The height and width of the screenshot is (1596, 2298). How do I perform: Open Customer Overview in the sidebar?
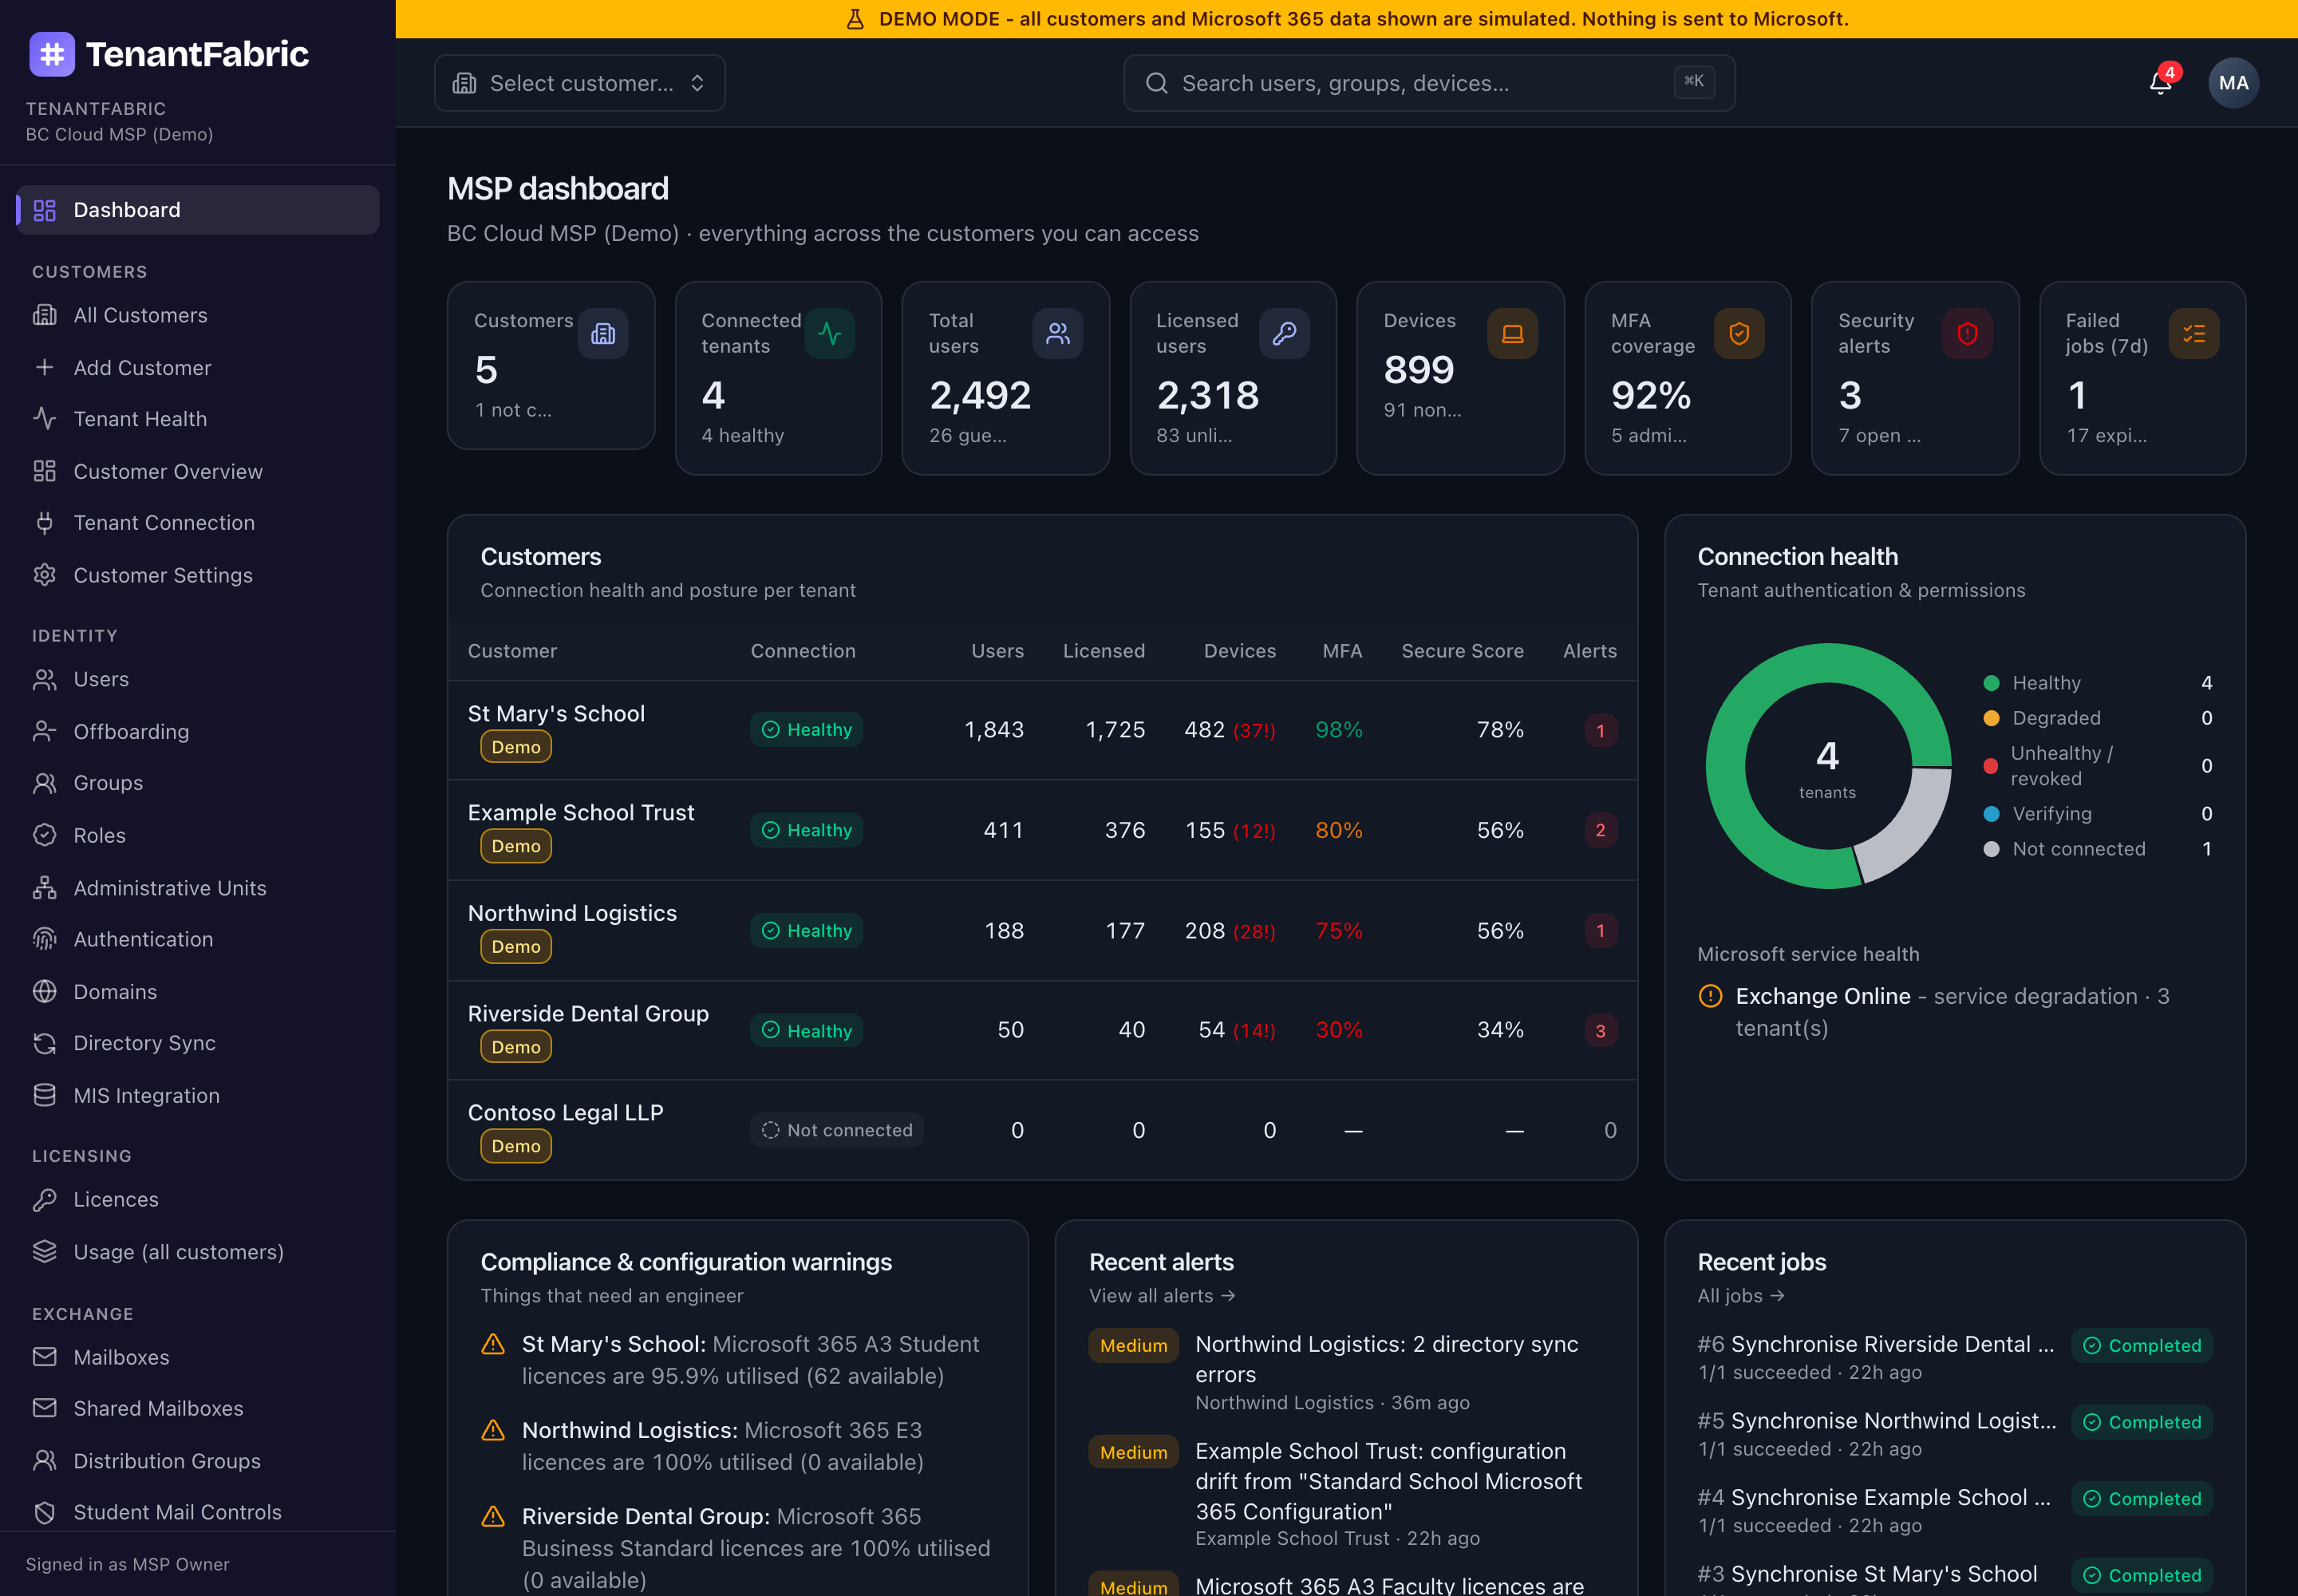pyautogui.click(x=198, y=471)
